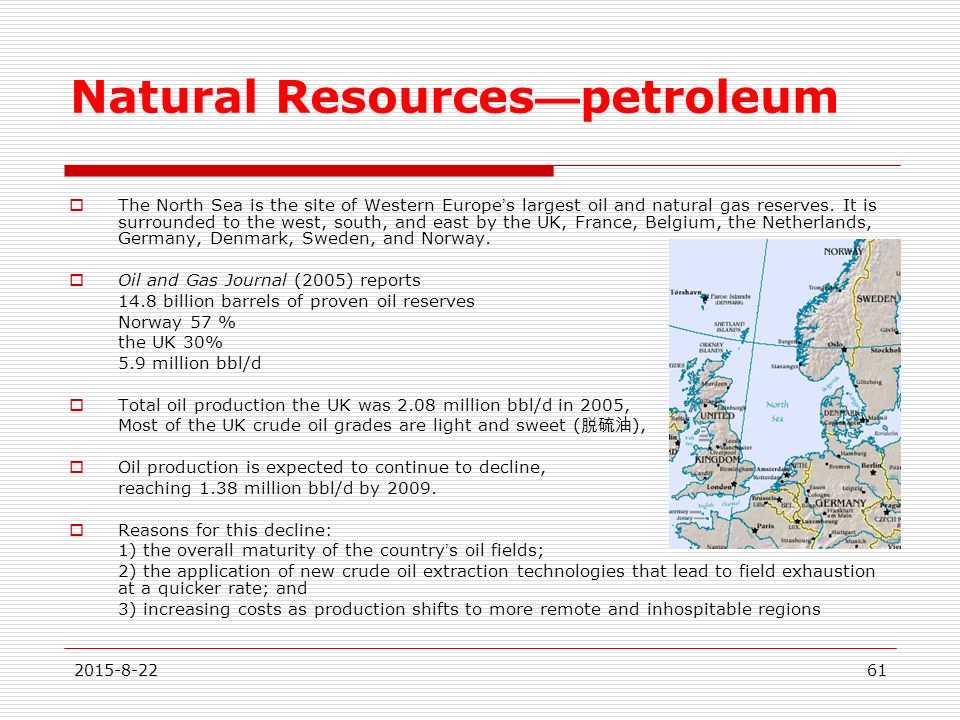Click the square bullet beside 'Reasons for this decline'
This screenshot has width=960, height=720.
[x=77, y=530]
